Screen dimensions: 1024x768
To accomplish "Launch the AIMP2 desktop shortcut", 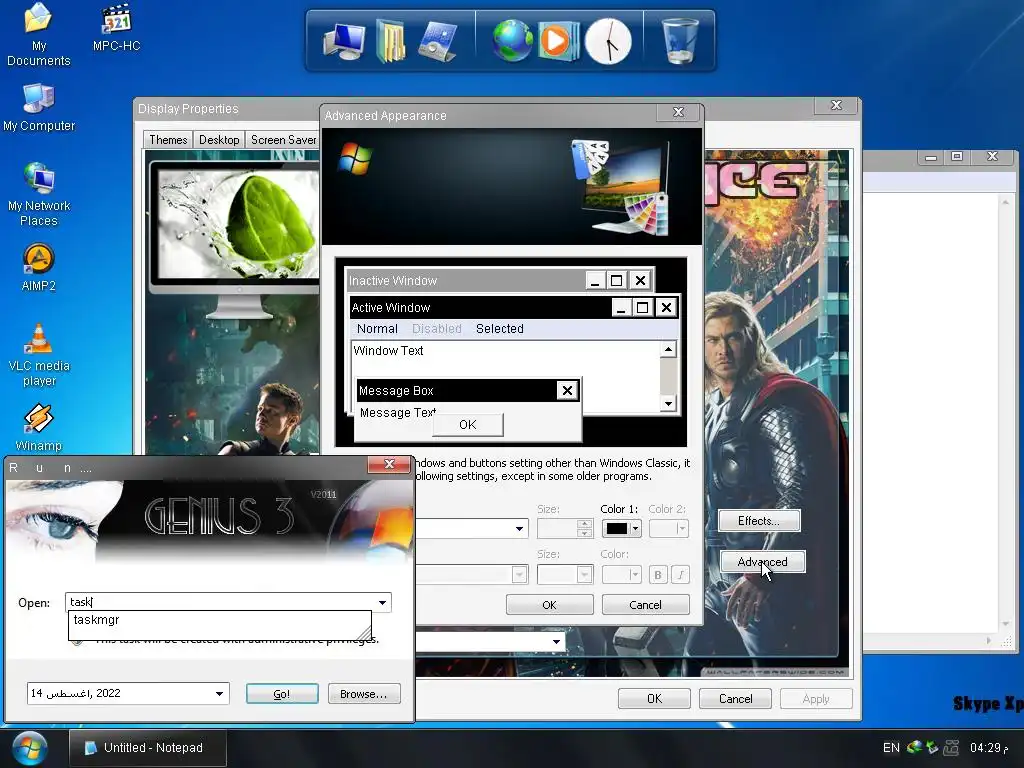I will [39, 266].
